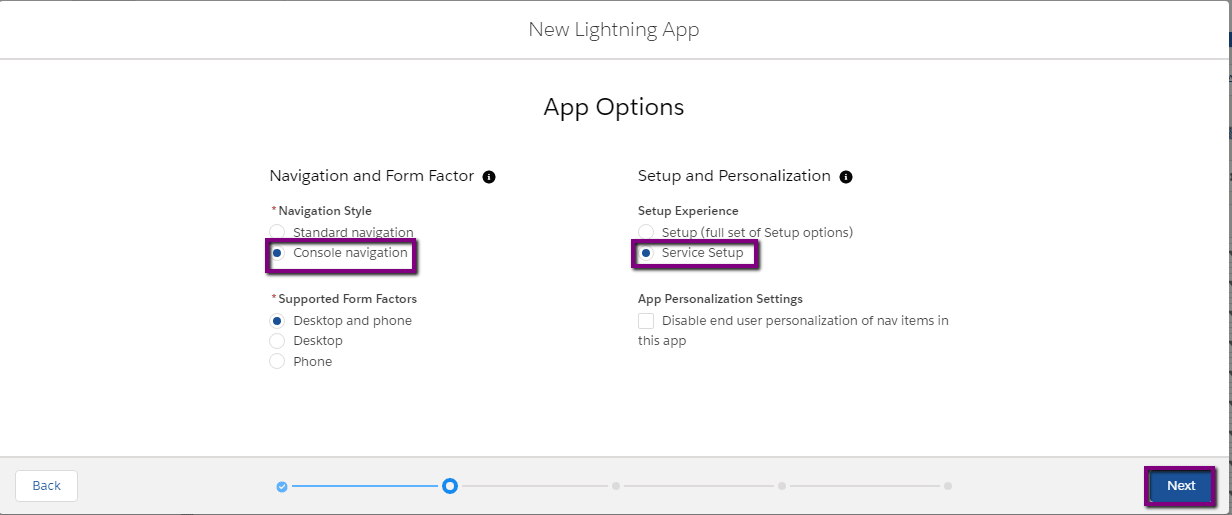The image size is (1232, 515).
Task: Select Service Setup radio option
Action: 646,253
